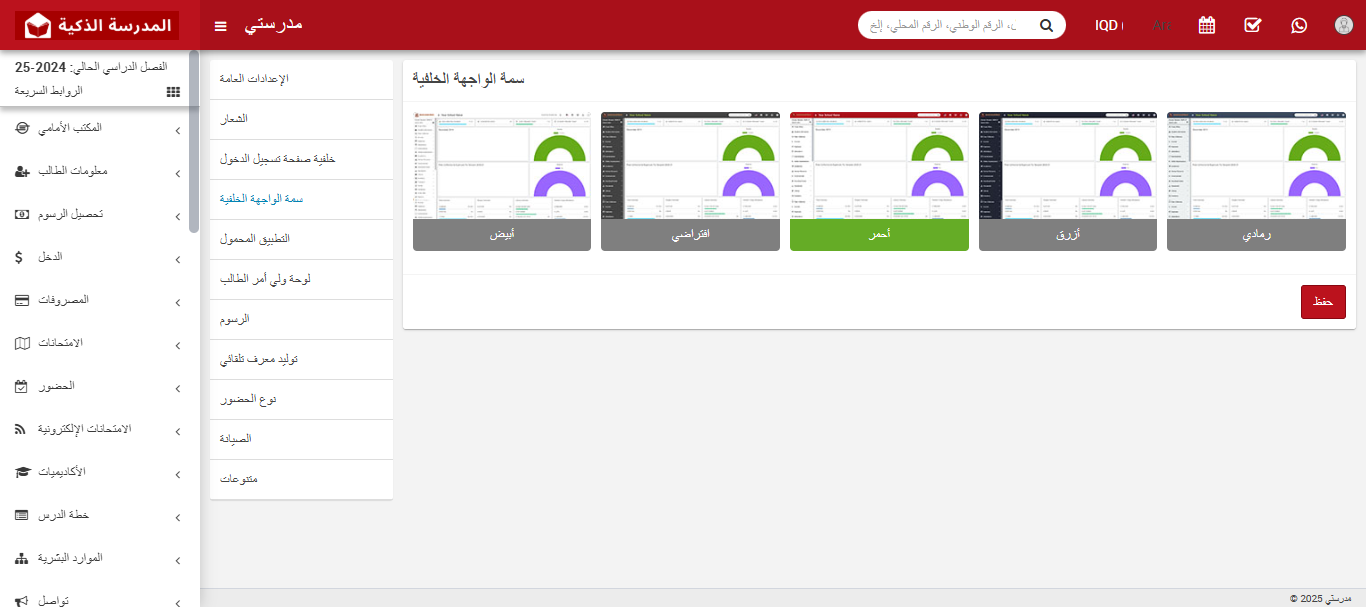Expand the الموارد البشرية sidebar section
This screenshot has height=607, width=1366.
(x=100, y=558)
